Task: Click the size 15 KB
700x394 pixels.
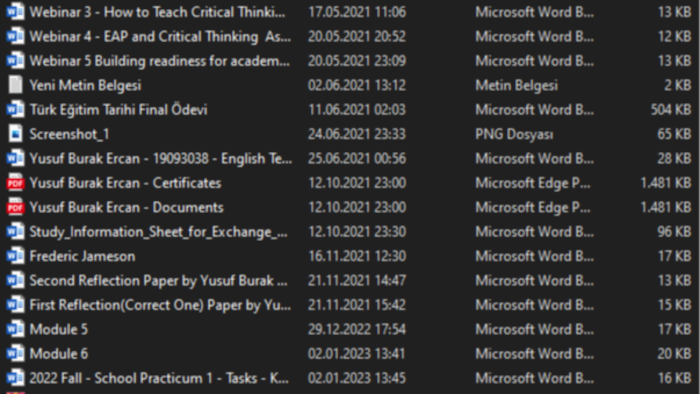Action: [675, 305]
